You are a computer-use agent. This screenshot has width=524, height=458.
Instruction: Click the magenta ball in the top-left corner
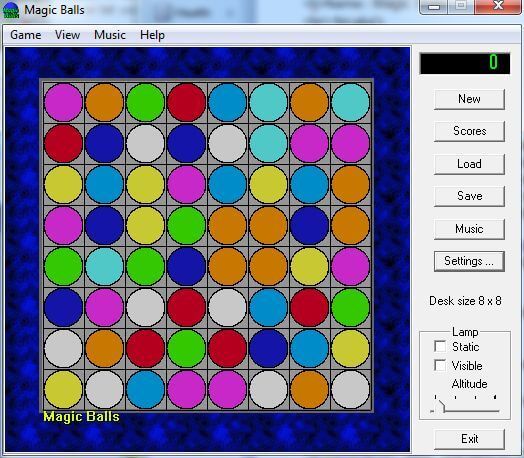click(63, 102)
